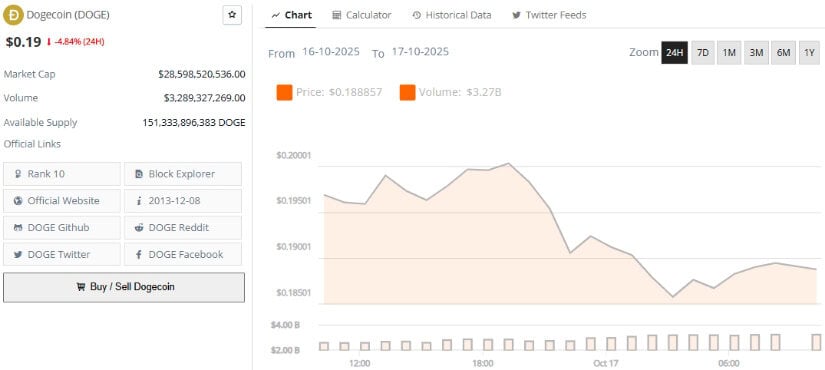
Task: Click the Twitter icon in Twitter Feeds tab
Action: [517, 15]
